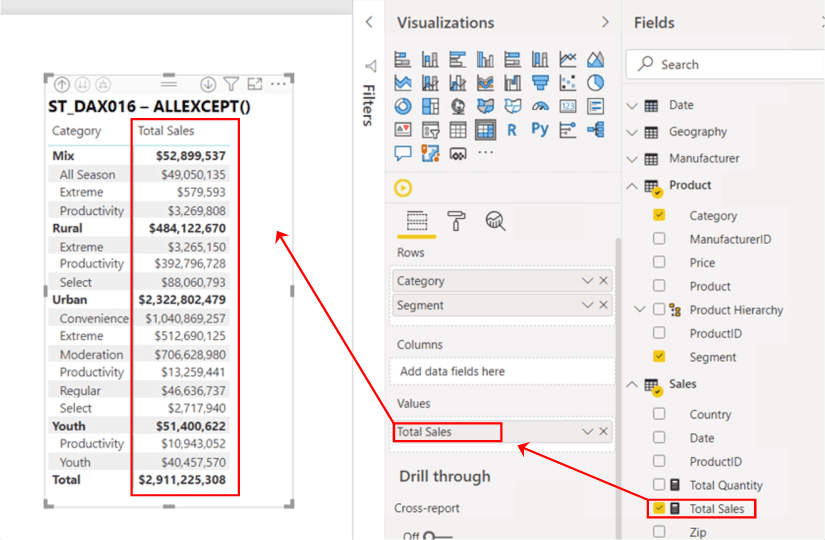
Task: Select the Urban row in matrix
Action: click(139, 299)
